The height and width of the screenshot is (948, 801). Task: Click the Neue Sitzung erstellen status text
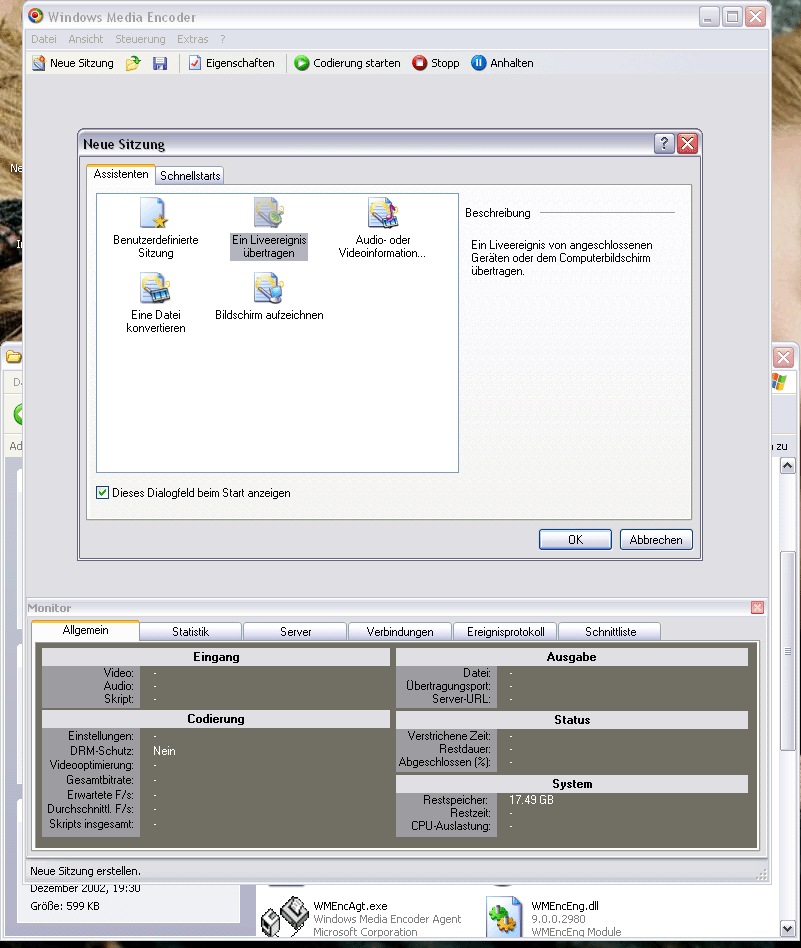click(85, 871)
